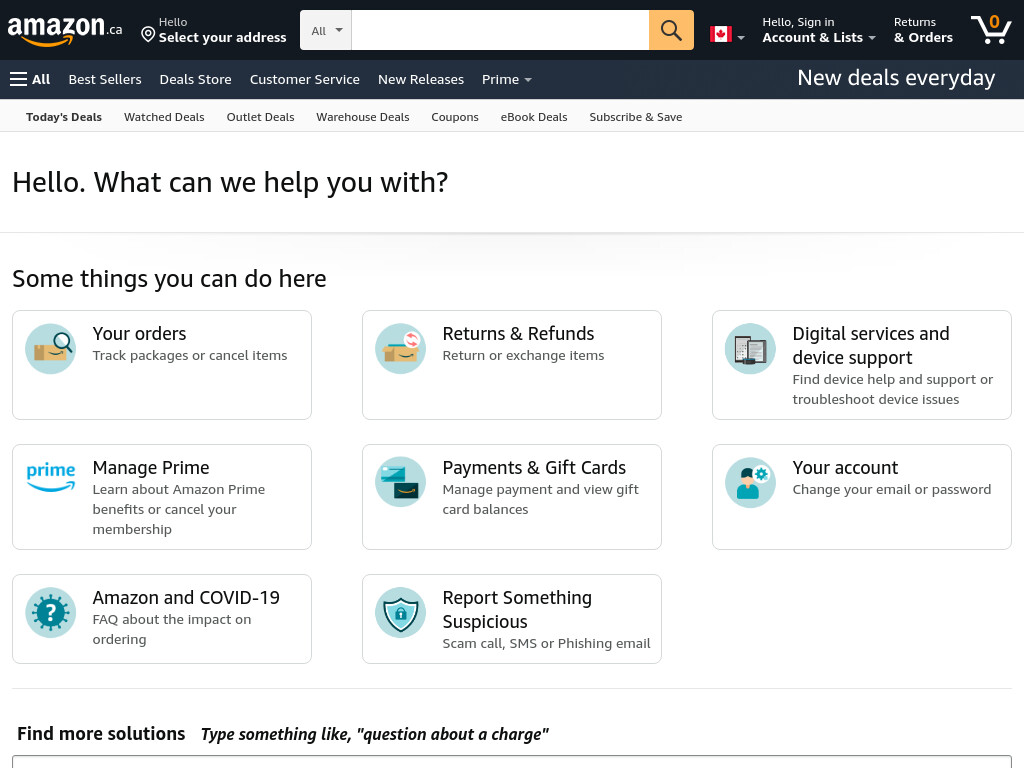
Task: Click the location pin icon
Action: pyautogui.click(x=148, y=35)
